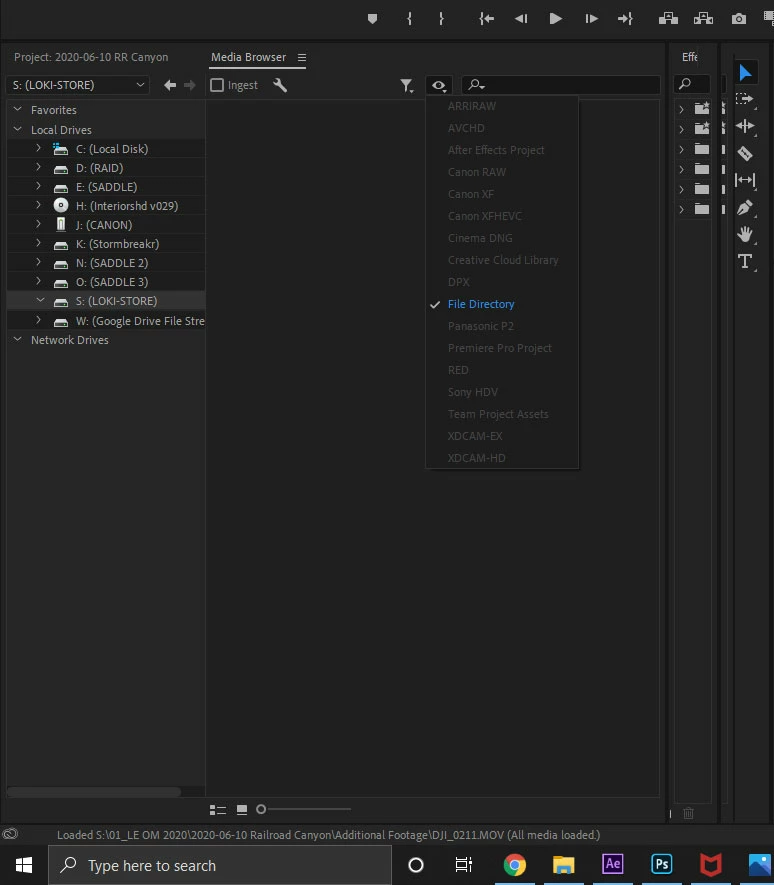Open the S: (LOKI-STORE) drive dropdown
The width and height of the screenshot is (774, 885).
click(78, 85)
